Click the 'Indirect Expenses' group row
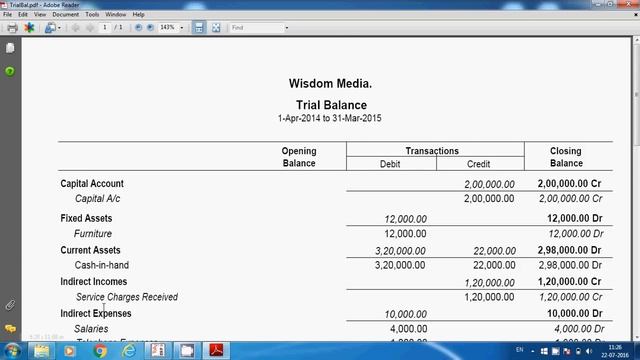Image resolution: width=640 pixels, height=360 pixels. coord(331,313)
